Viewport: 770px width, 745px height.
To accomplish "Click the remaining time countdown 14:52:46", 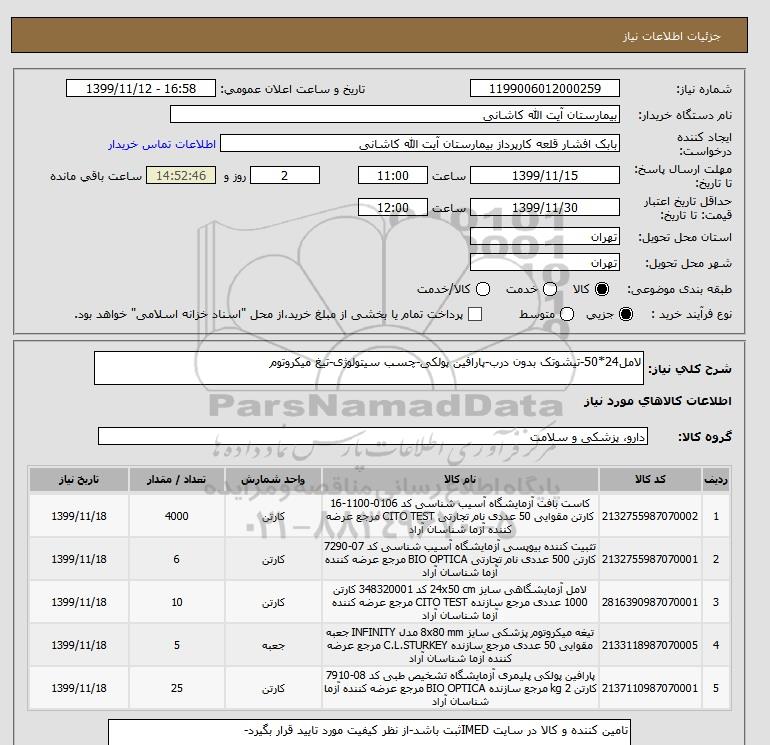I will pyautogui.click(x=181, y=175).
